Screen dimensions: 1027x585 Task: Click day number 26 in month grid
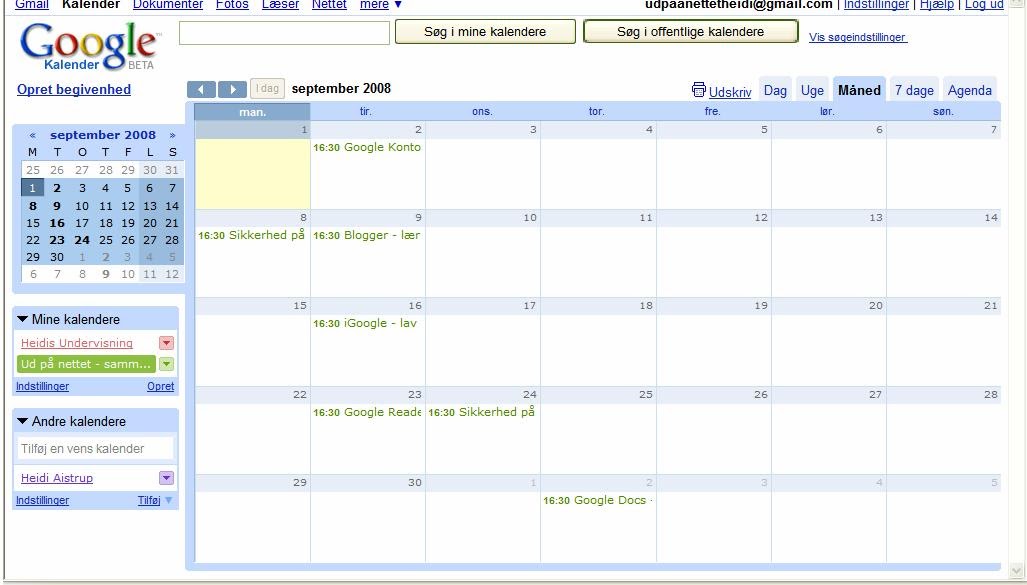tap(760, 394)
